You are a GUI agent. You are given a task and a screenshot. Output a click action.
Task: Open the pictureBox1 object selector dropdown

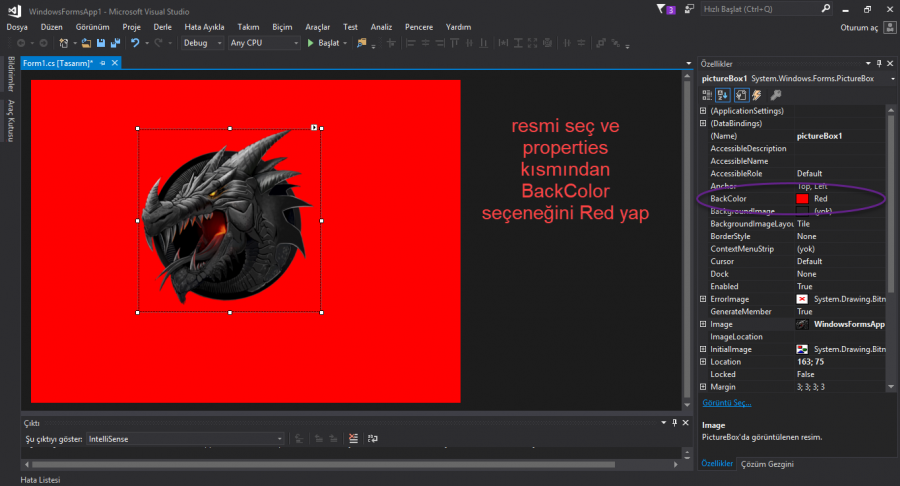pos(893,79)
